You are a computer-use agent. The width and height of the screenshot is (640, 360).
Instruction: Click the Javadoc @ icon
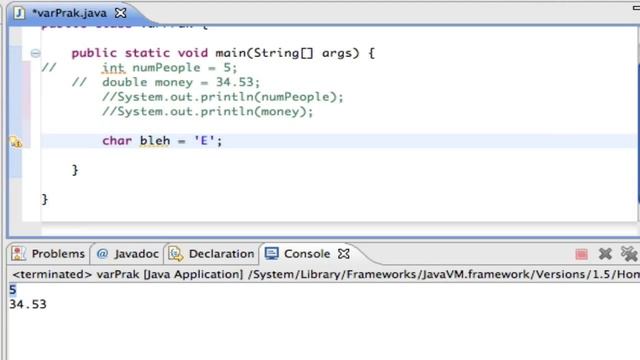coord(102,254)
